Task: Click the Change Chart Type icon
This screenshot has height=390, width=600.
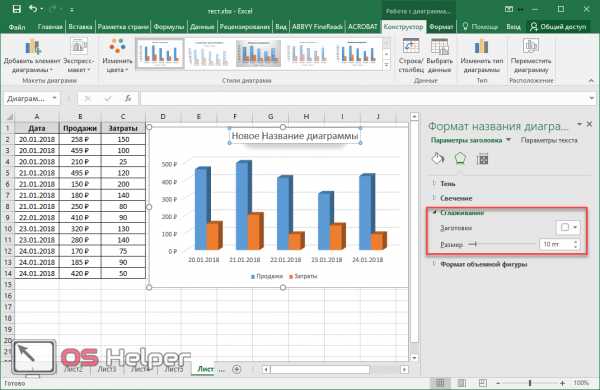Action: pos(481,47)
